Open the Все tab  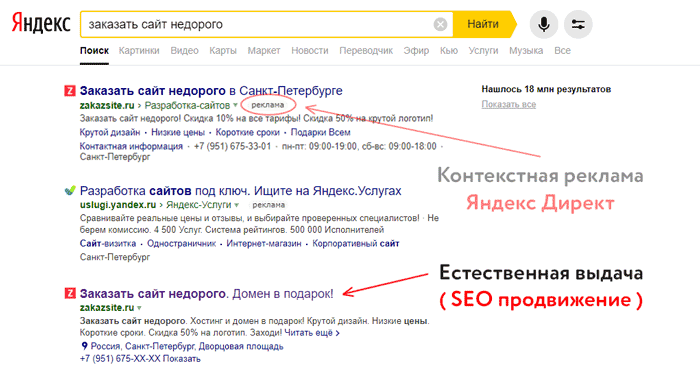[x=562, y=50]
